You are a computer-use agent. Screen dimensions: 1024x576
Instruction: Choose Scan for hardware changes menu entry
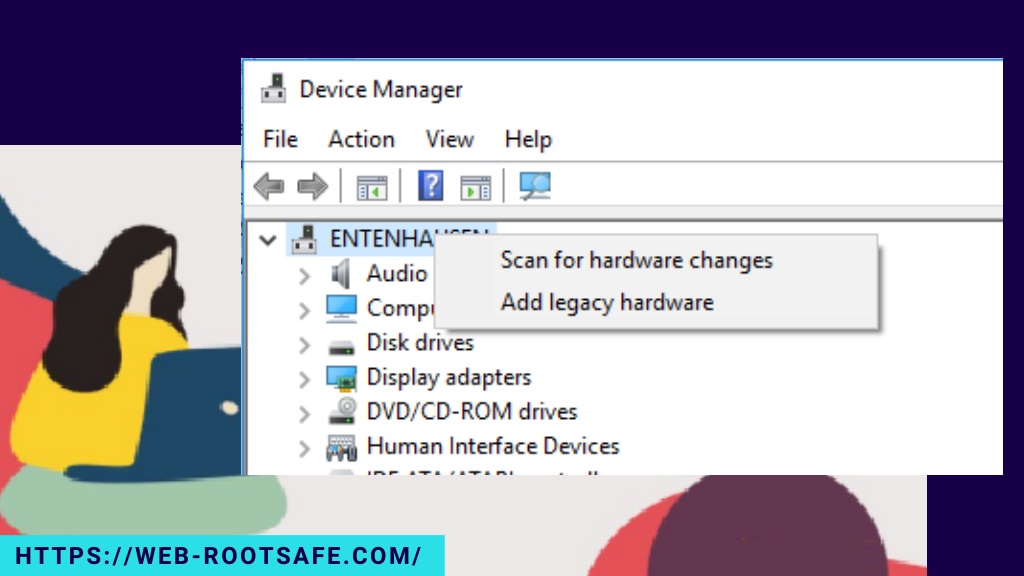tap(656, 260)
